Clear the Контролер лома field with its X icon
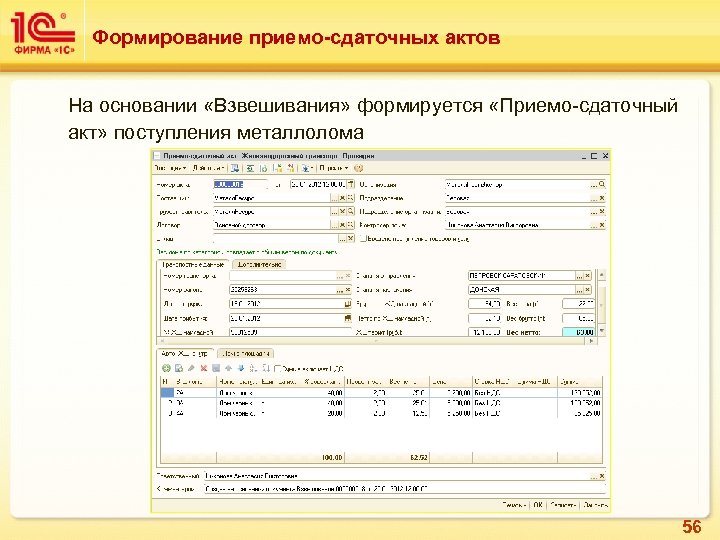720x540 pixels. tap(602, 225)
